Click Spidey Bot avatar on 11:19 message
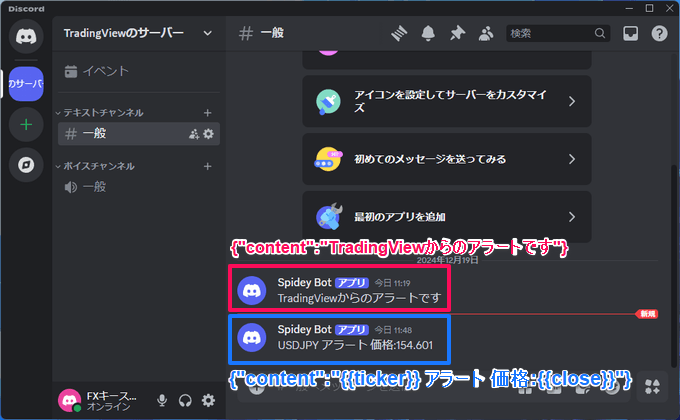This screenshot has height=420, width=680. pos(252,290)
